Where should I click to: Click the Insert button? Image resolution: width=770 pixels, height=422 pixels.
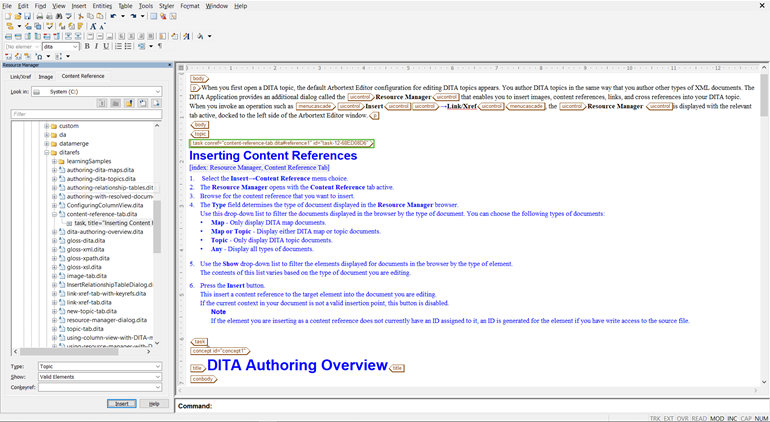coord(122,404)
